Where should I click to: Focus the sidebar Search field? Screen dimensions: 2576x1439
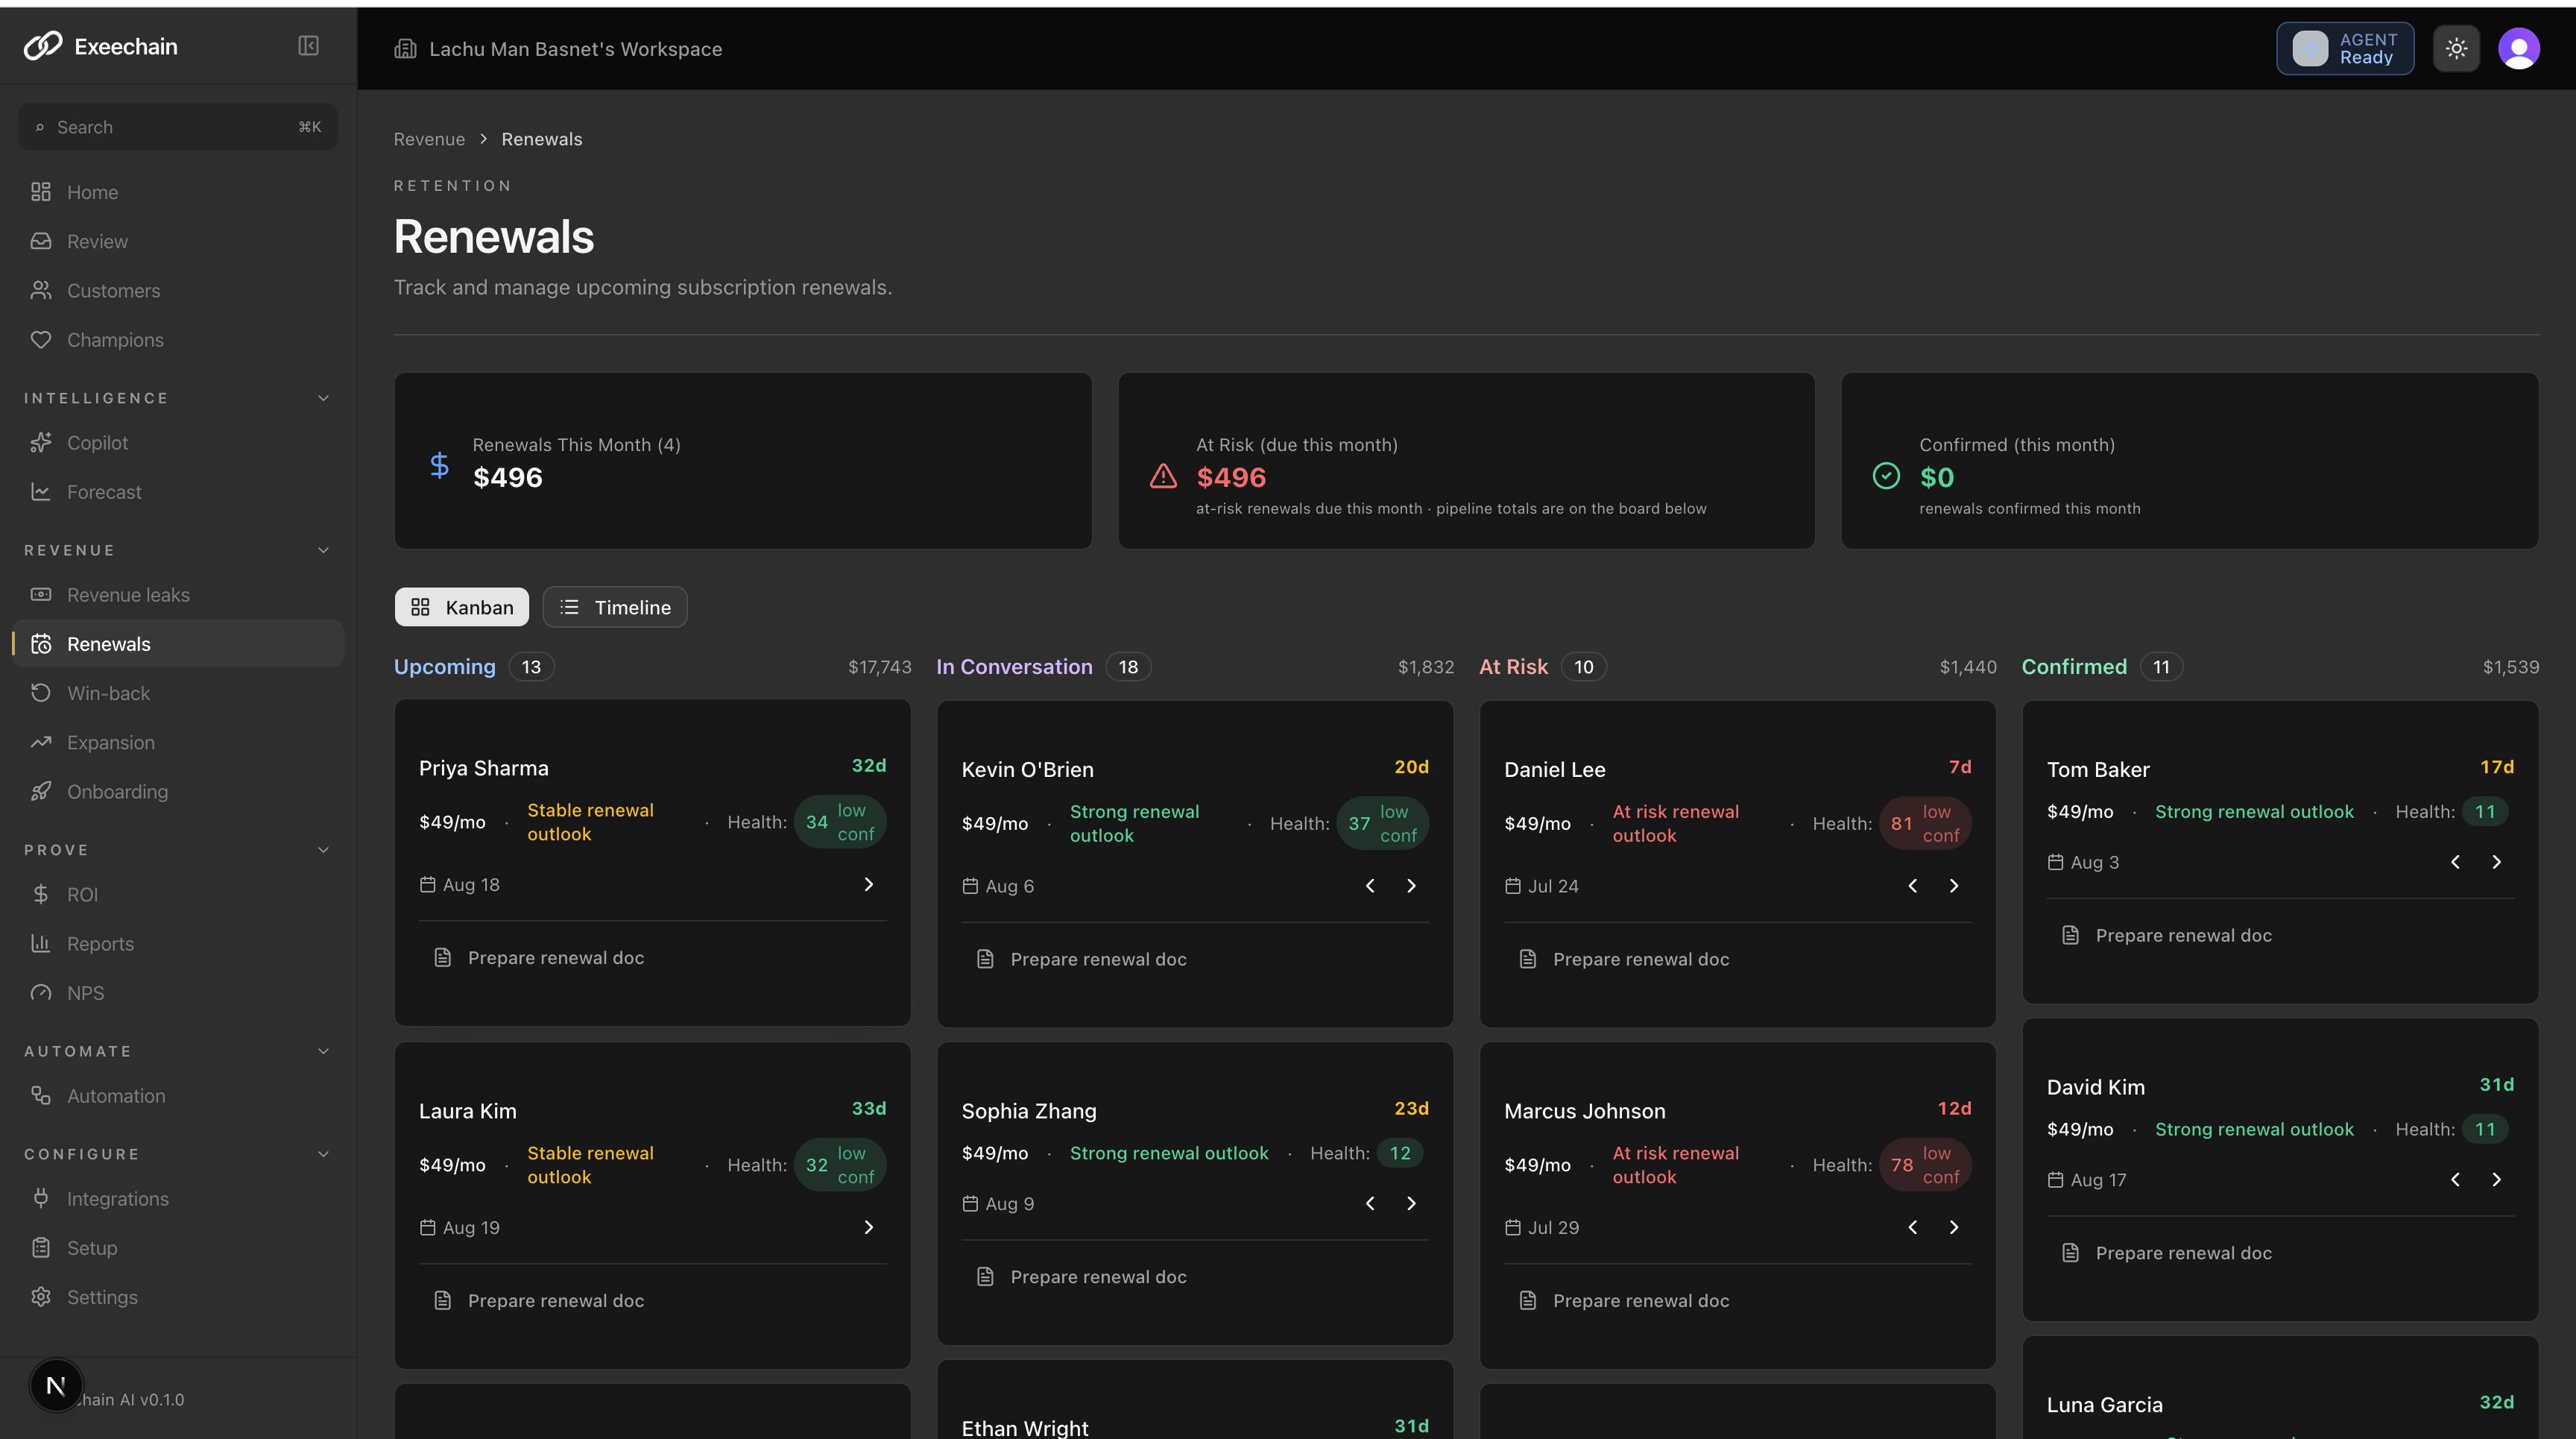tap(178, 127)
